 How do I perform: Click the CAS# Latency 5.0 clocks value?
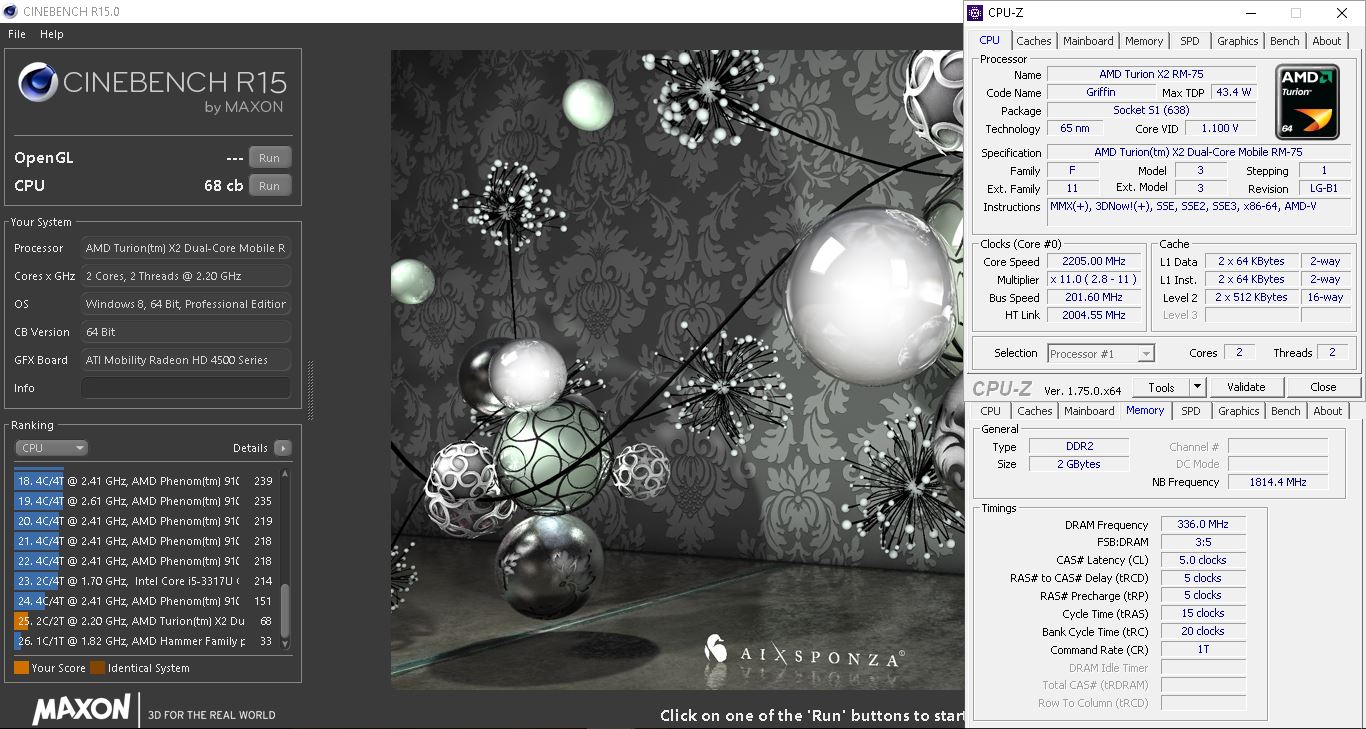point(1204,561)
